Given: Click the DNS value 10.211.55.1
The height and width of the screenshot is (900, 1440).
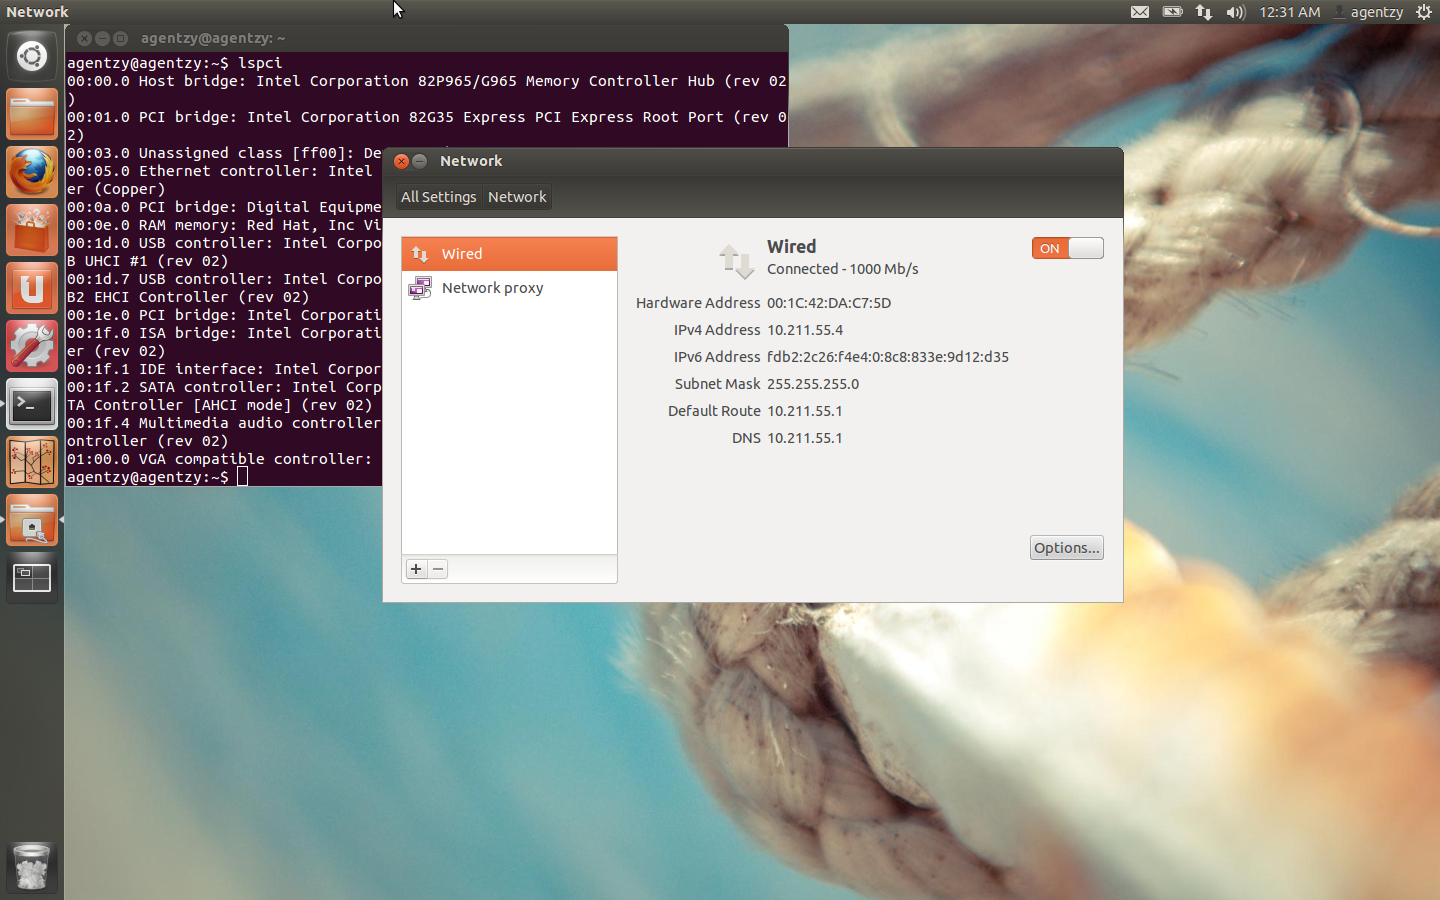Looking at the screenshot, I should (x=805, y=438).
